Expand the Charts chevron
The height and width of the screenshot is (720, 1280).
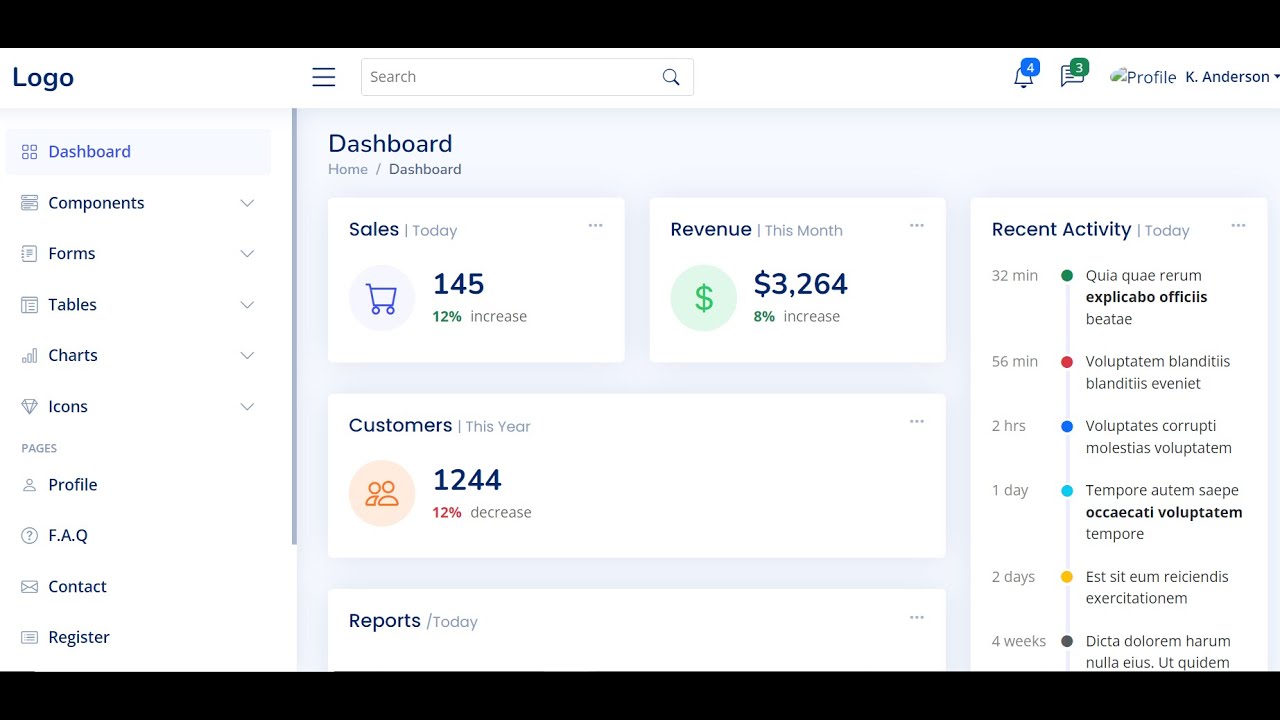tap(247, 356)
